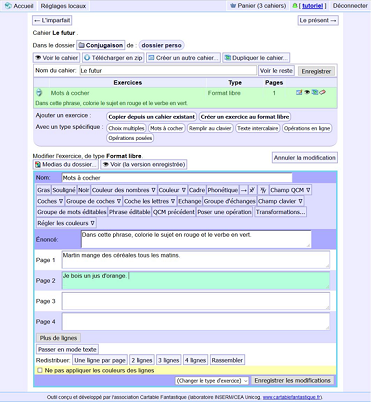Open the Panier (3 cahiers) basket

258,6
